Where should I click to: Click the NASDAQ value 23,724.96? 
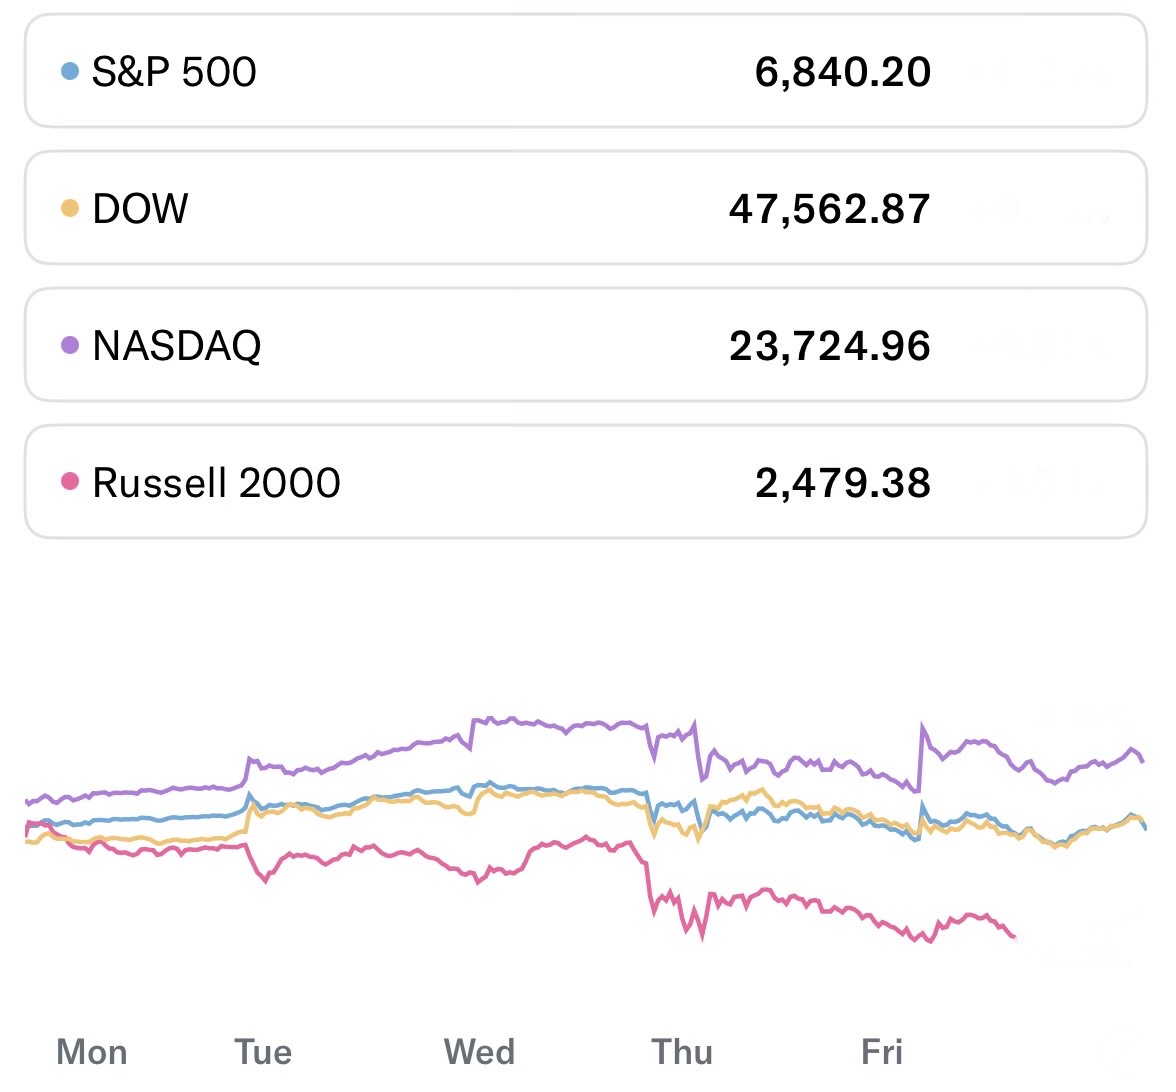(x=830, y=346)
